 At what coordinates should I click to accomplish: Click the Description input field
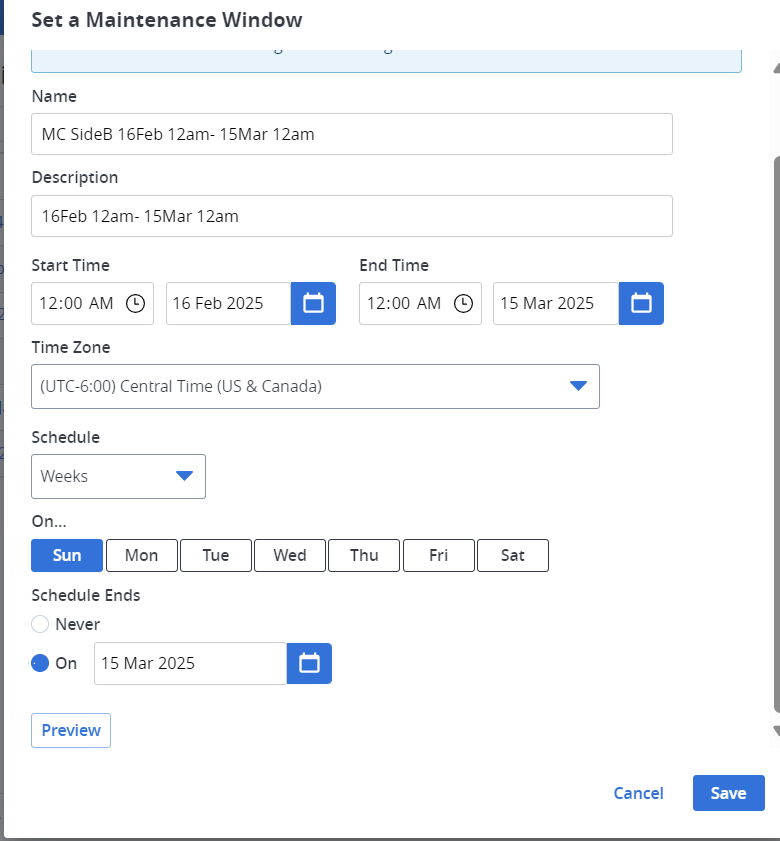tap(351, 216)
